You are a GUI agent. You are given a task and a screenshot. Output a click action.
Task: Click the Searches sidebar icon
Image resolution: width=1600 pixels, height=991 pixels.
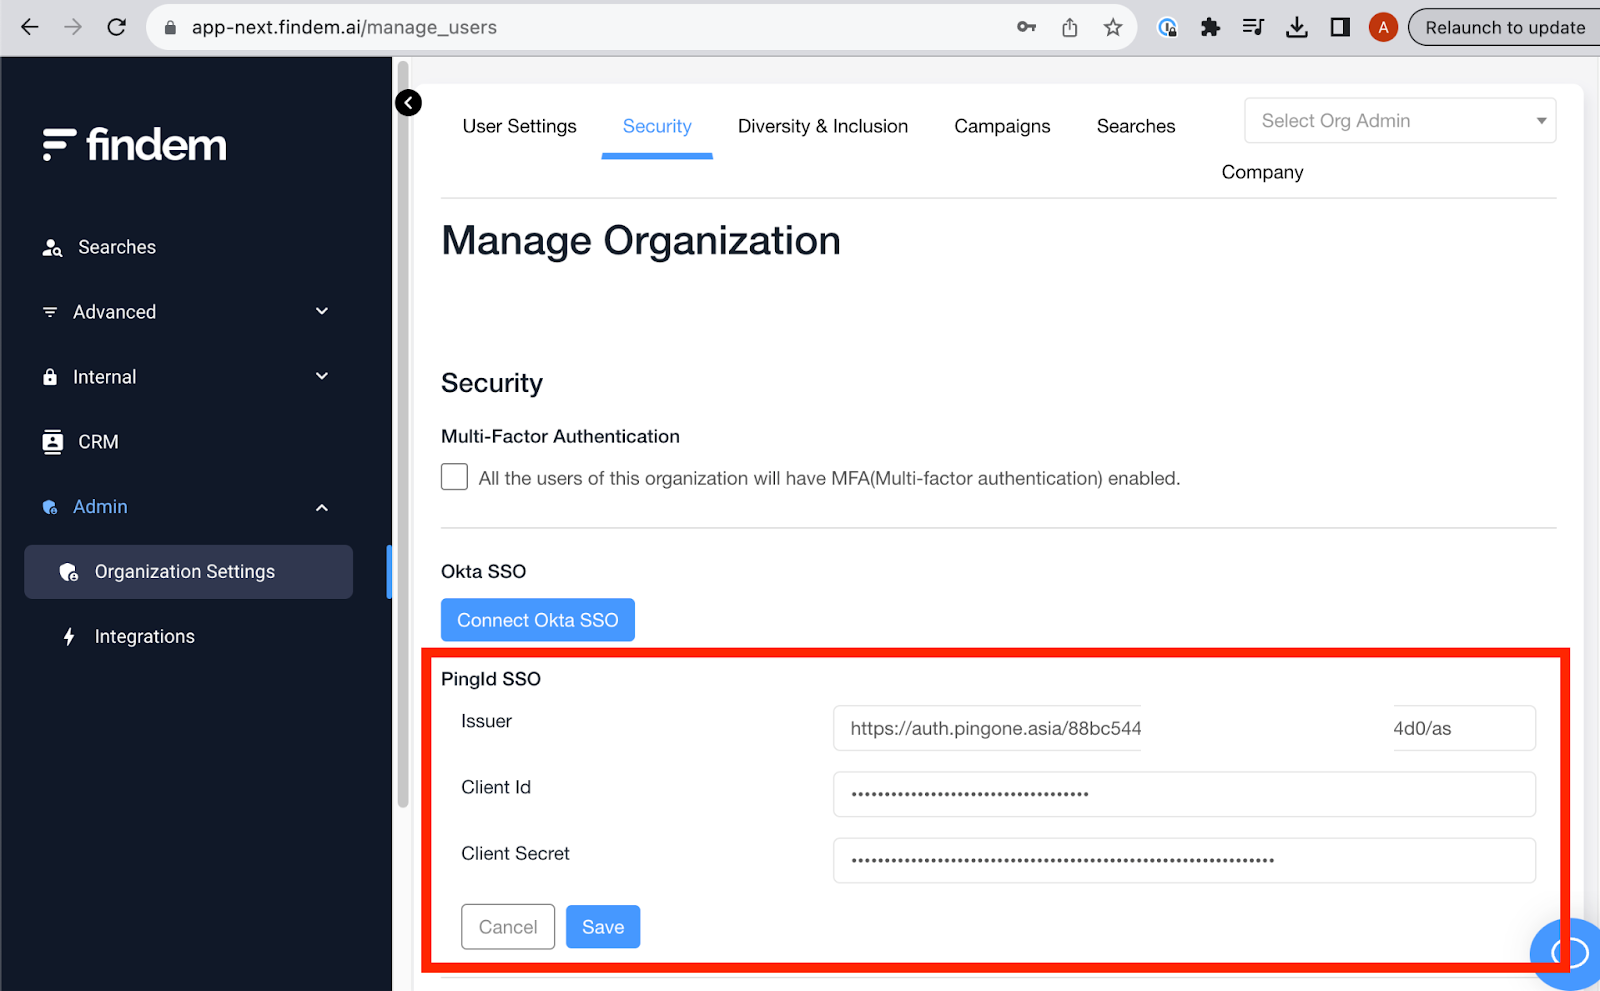pyautogui.click(x=52, y=248)
